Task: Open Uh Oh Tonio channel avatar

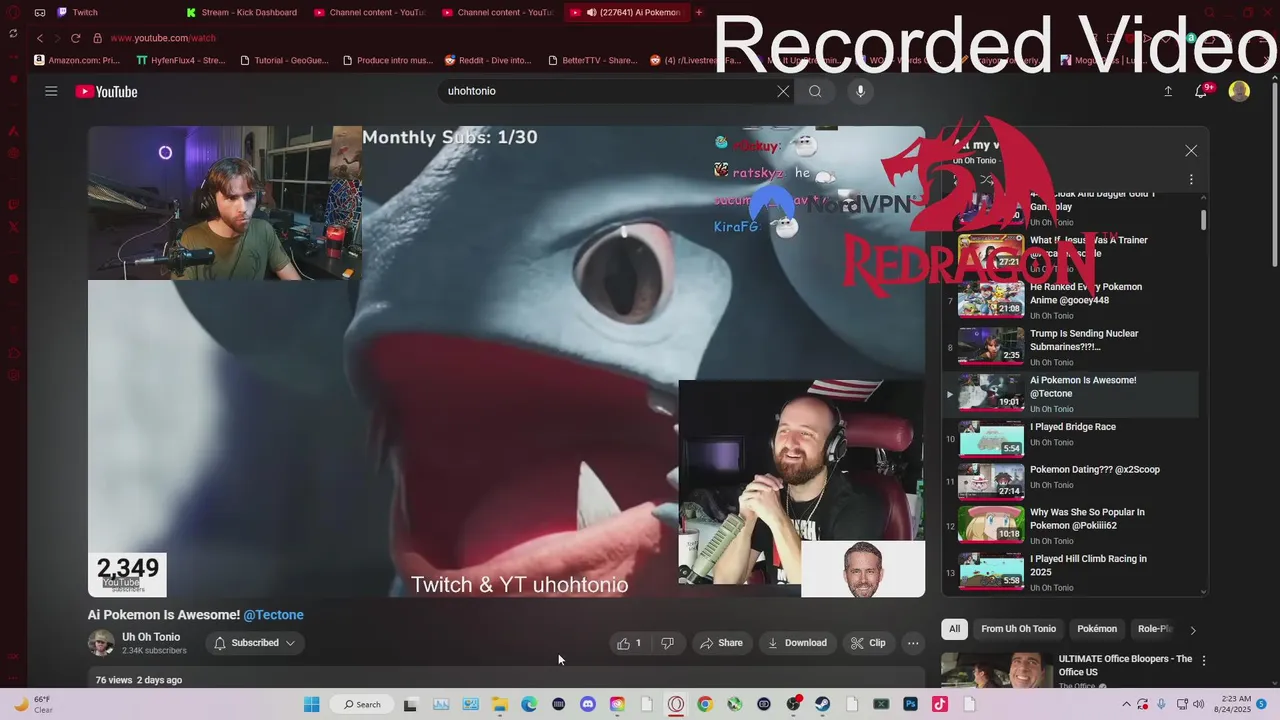Action: (101, 643)
